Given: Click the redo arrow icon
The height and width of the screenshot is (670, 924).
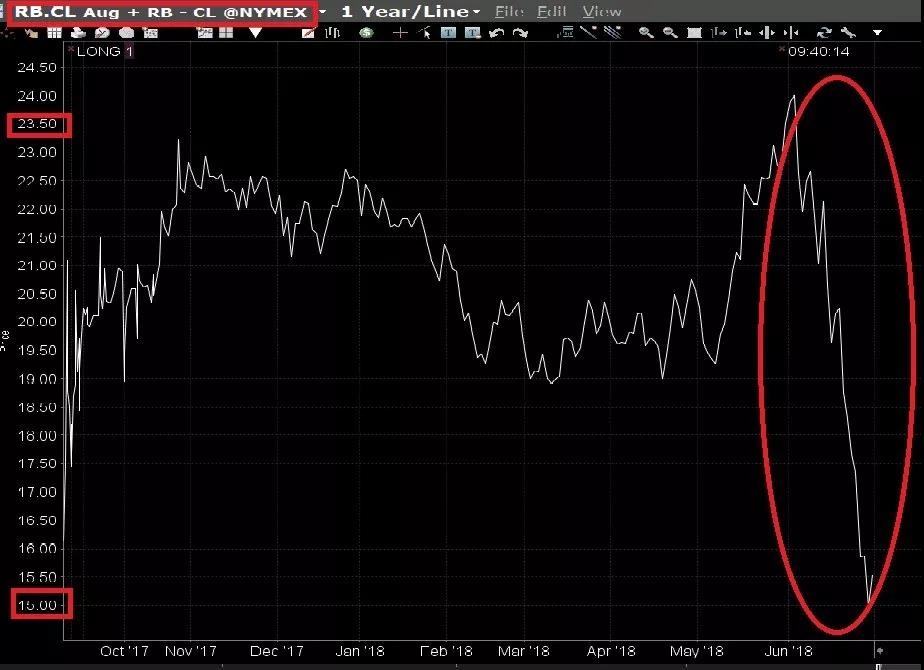Looking at the screenshot, I should [520, 32].
